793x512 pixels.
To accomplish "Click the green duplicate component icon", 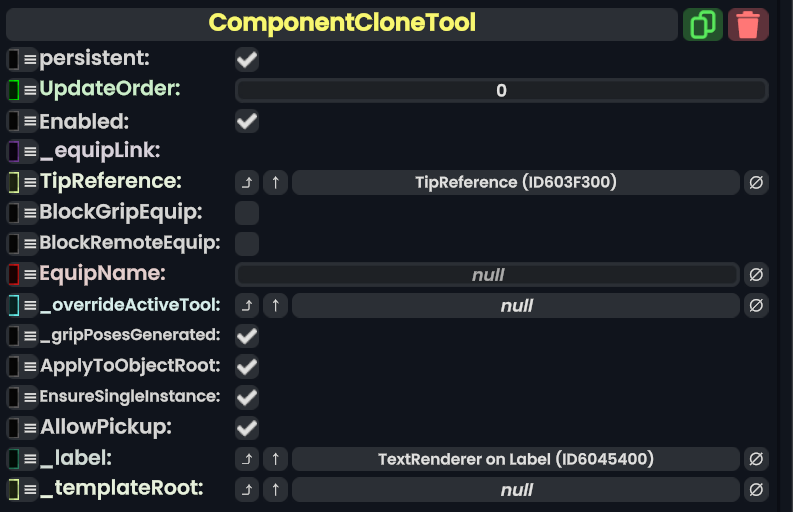I will [702, 24].
